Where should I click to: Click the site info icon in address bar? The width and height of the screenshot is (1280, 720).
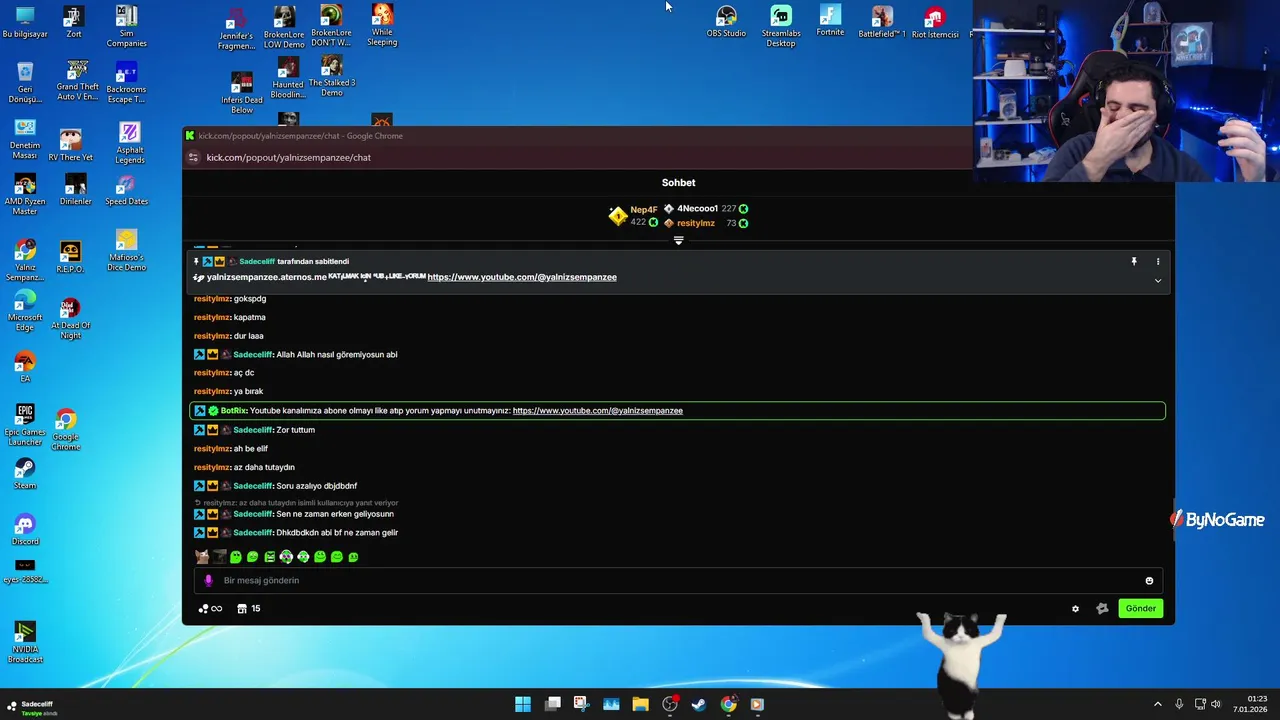[x=194, y=157]
